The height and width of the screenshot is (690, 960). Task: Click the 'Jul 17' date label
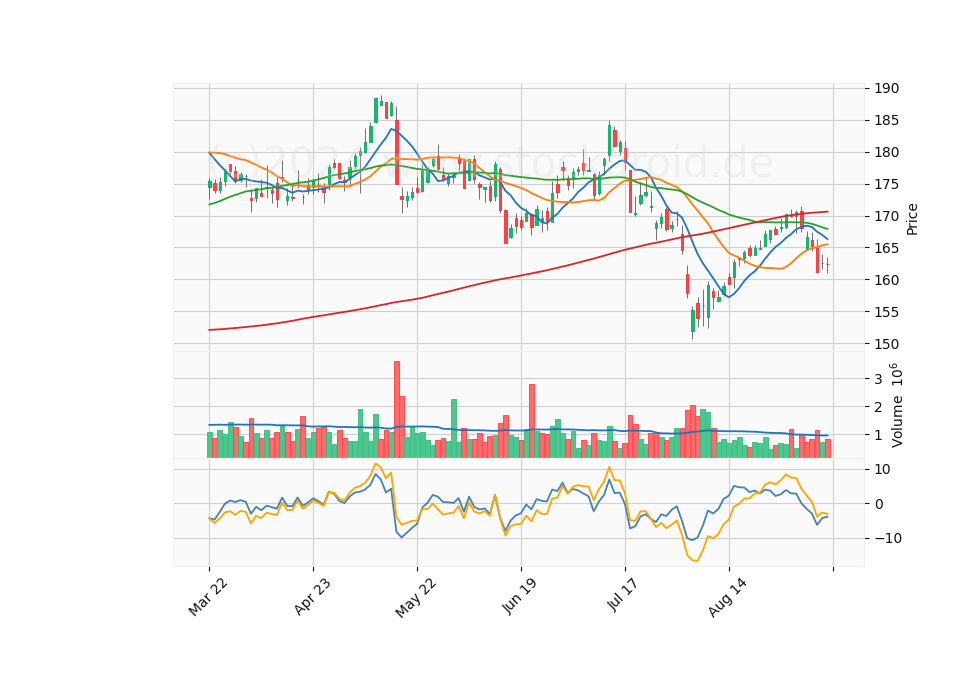click(x=623, y=595)
